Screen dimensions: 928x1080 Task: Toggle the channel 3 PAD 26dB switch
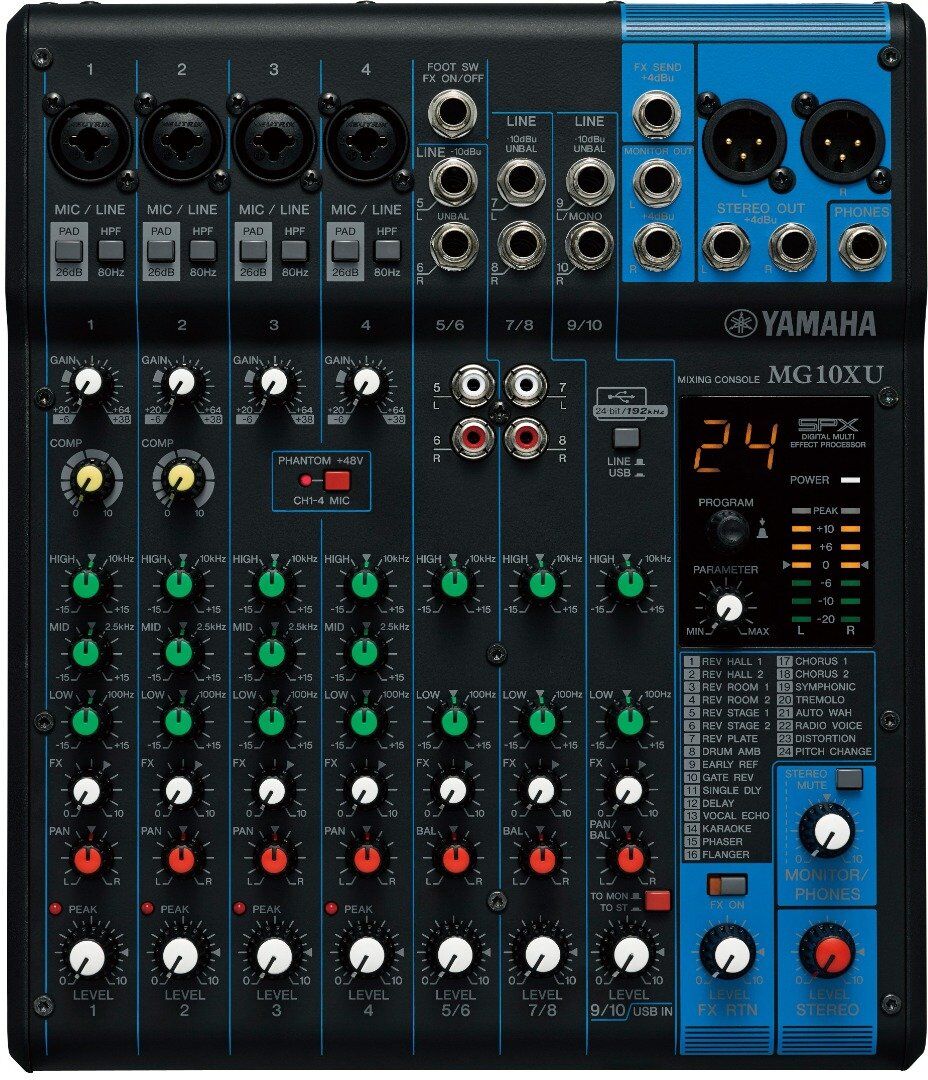(x=253, y=251)
